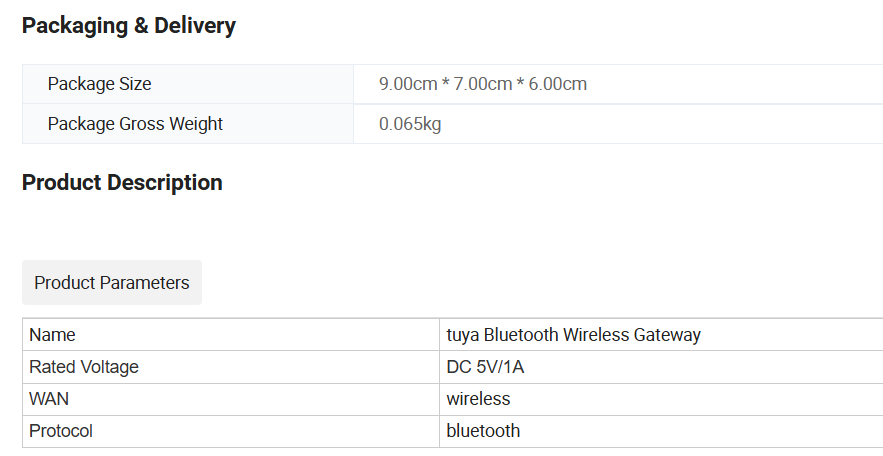Click the Package Size label cell
The width and height of the screenshot is (883, 456).
[x=188, y=84]
